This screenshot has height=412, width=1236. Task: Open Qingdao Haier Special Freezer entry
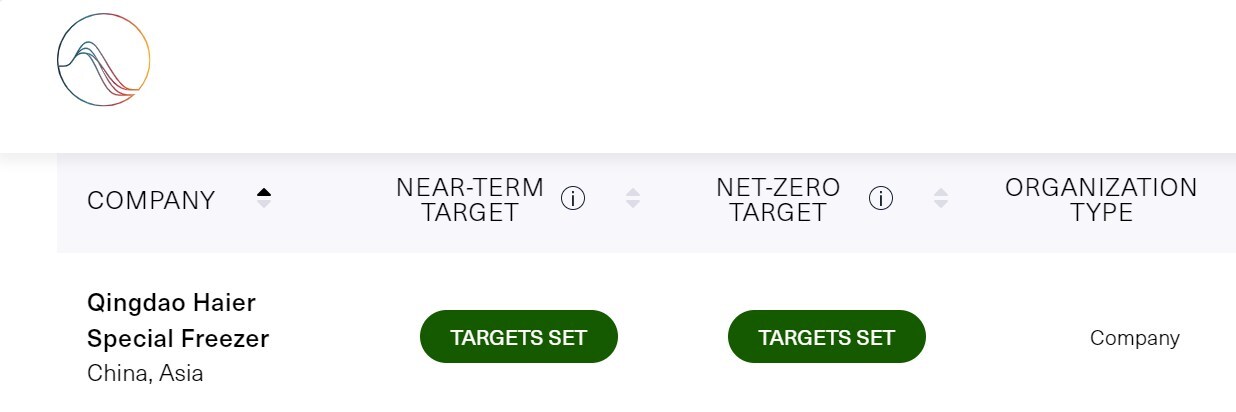pos(178,320)
